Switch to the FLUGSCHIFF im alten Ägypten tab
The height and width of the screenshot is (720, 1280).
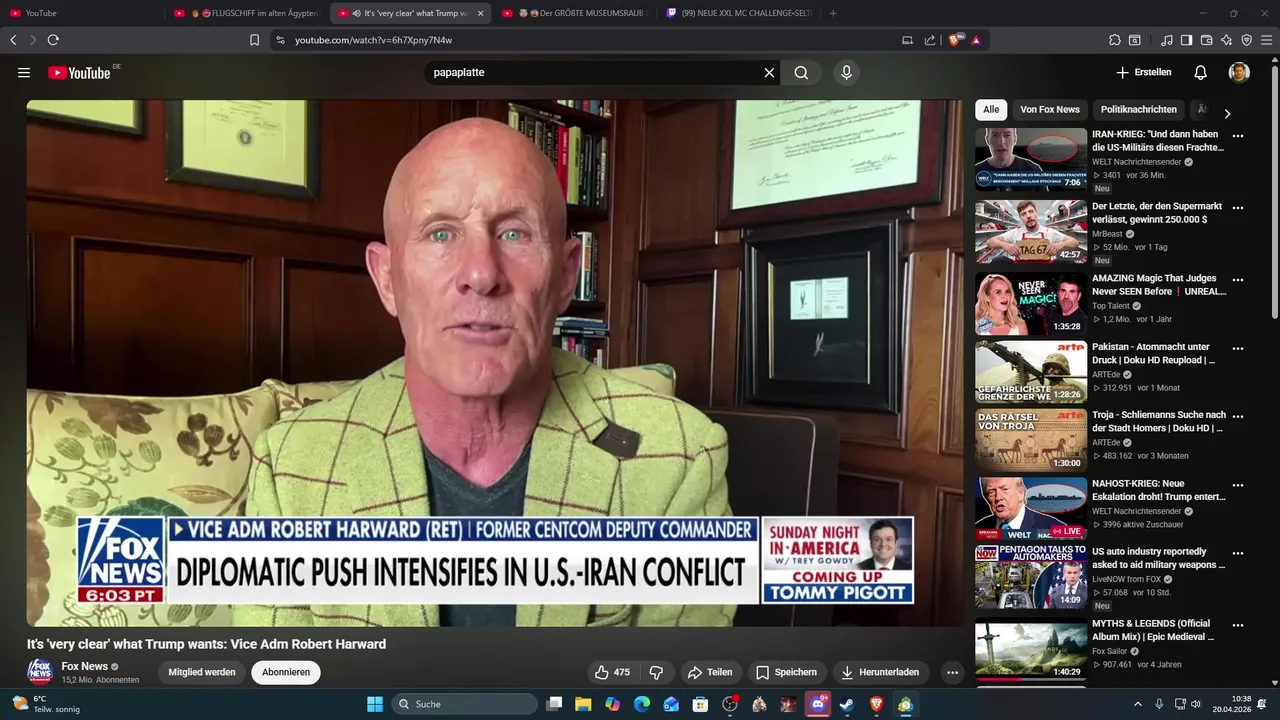coord(245,13)
